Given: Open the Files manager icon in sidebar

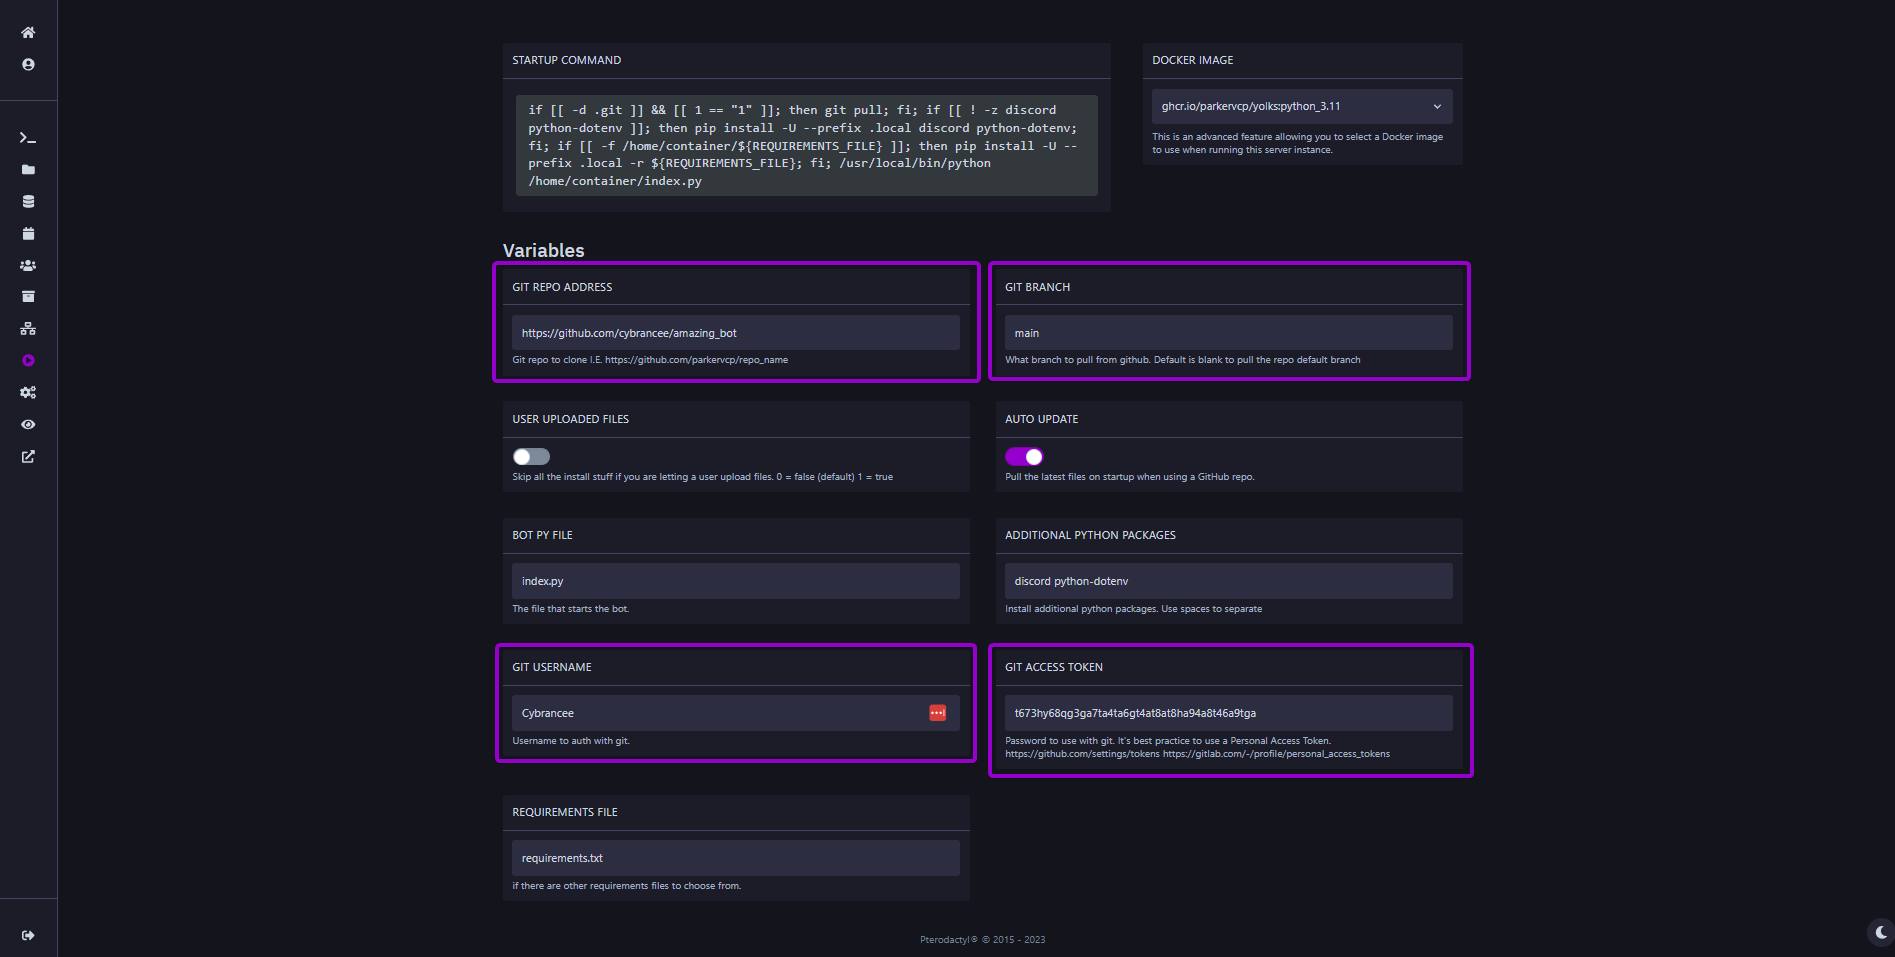Looking at the screenshot, I should 28,169.
